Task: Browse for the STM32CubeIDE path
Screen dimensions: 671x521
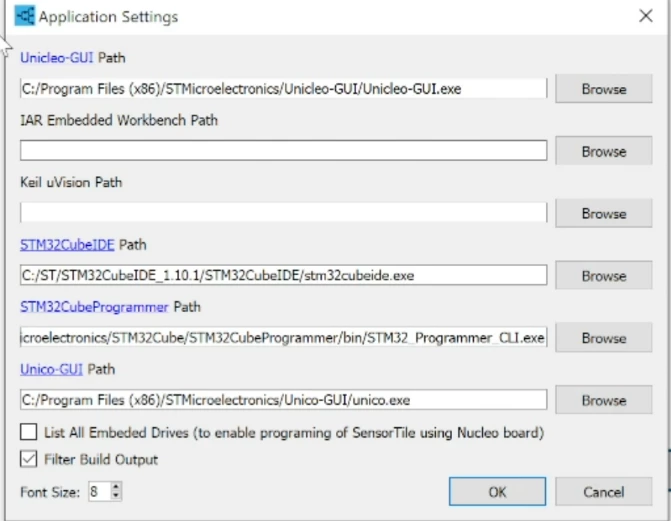Action: pos(604,275)
